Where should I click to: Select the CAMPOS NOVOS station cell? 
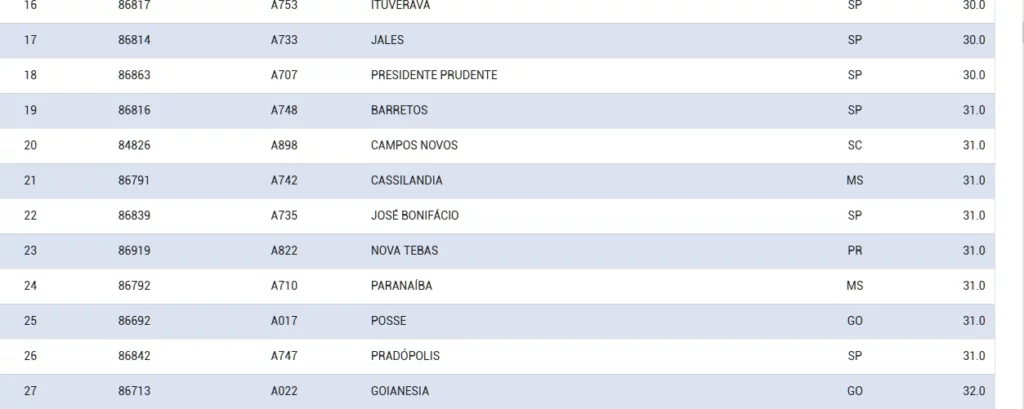[414, 145]
